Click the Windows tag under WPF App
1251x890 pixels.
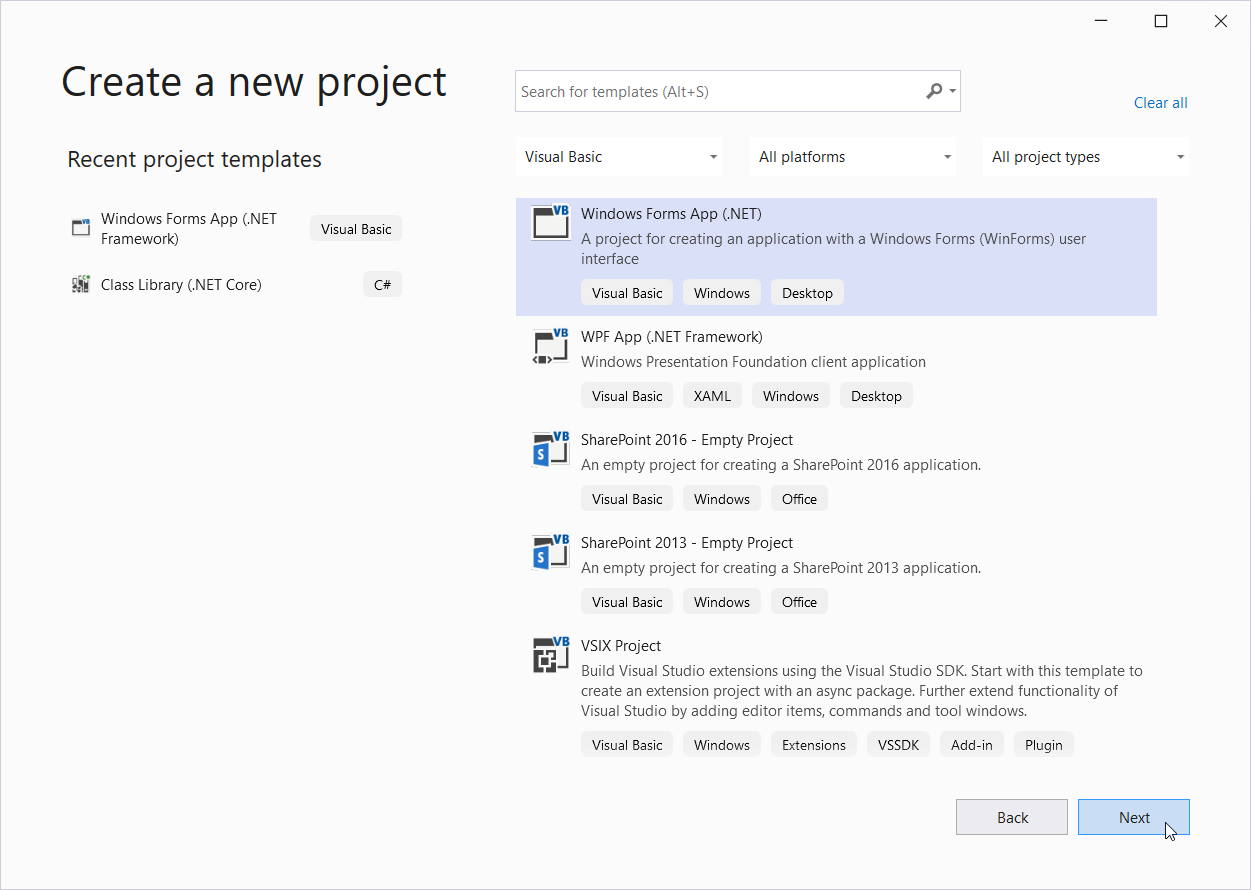tap(791, 396)
